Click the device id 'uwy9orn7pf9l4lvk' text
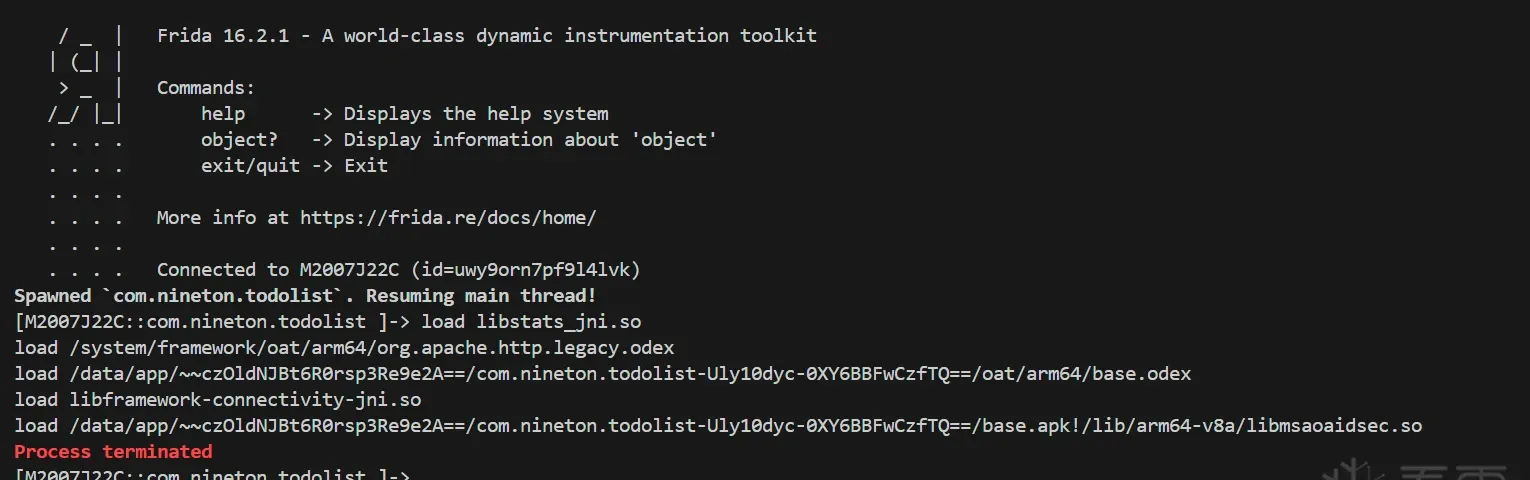Image resolution: width=1530 pixels, height=480 pixels. (x=542, y=270)
